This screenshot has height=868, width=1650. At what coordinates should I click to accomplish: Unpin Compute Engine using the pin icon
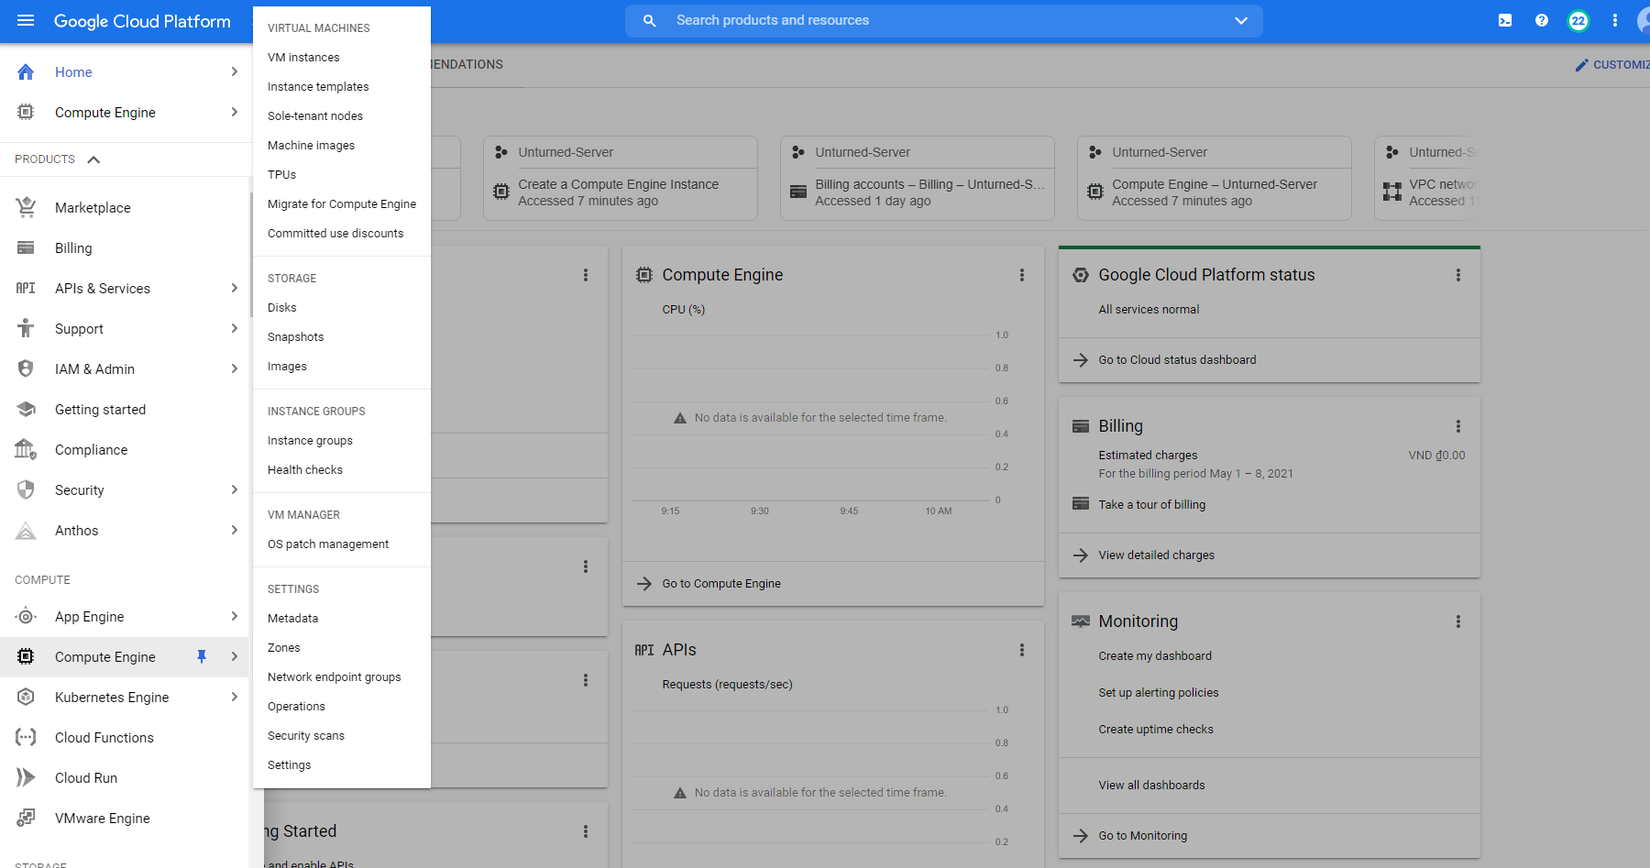201,657
